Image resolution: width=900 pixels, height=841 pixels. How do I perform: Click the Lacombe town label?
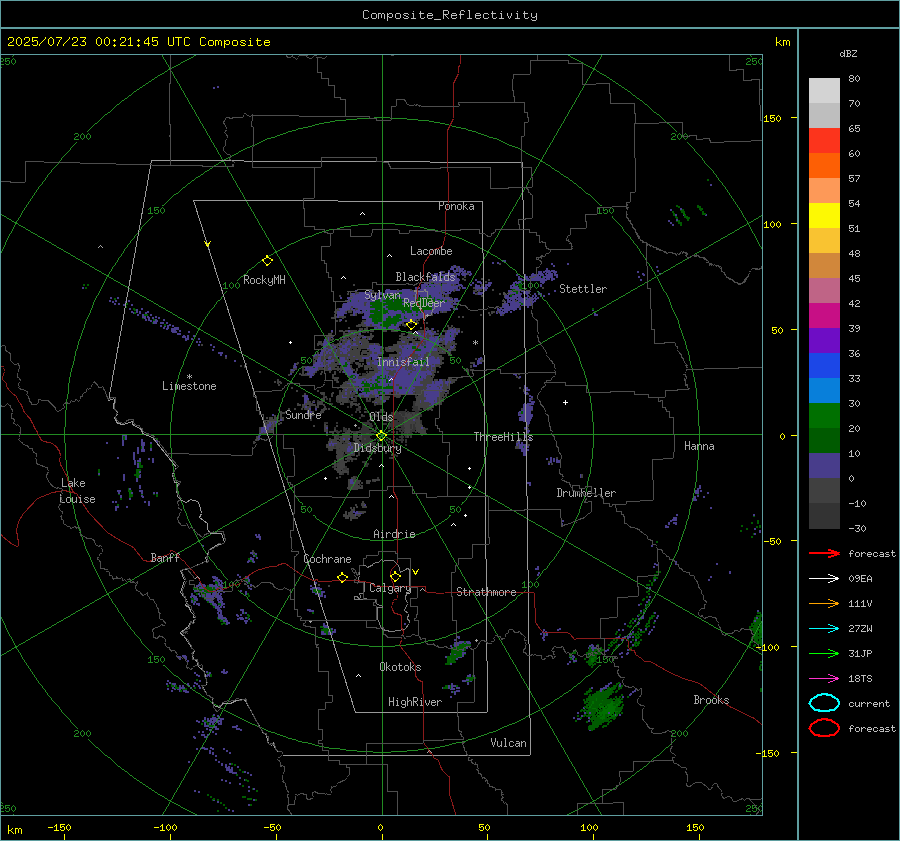tap(430, 251)
